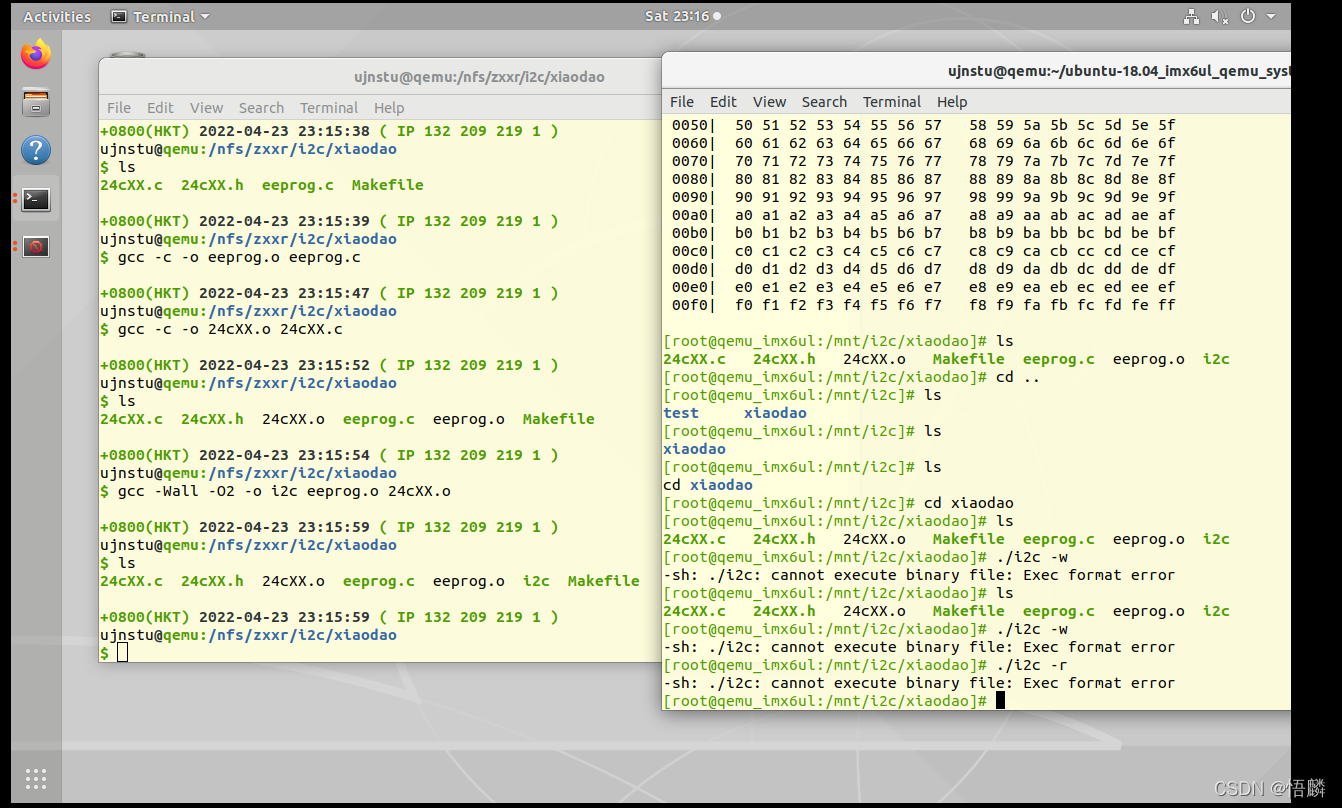The image size is (1342, 808).
Task: Open the clock showing Sat 23:16
Action: click(x=683, y=16)
